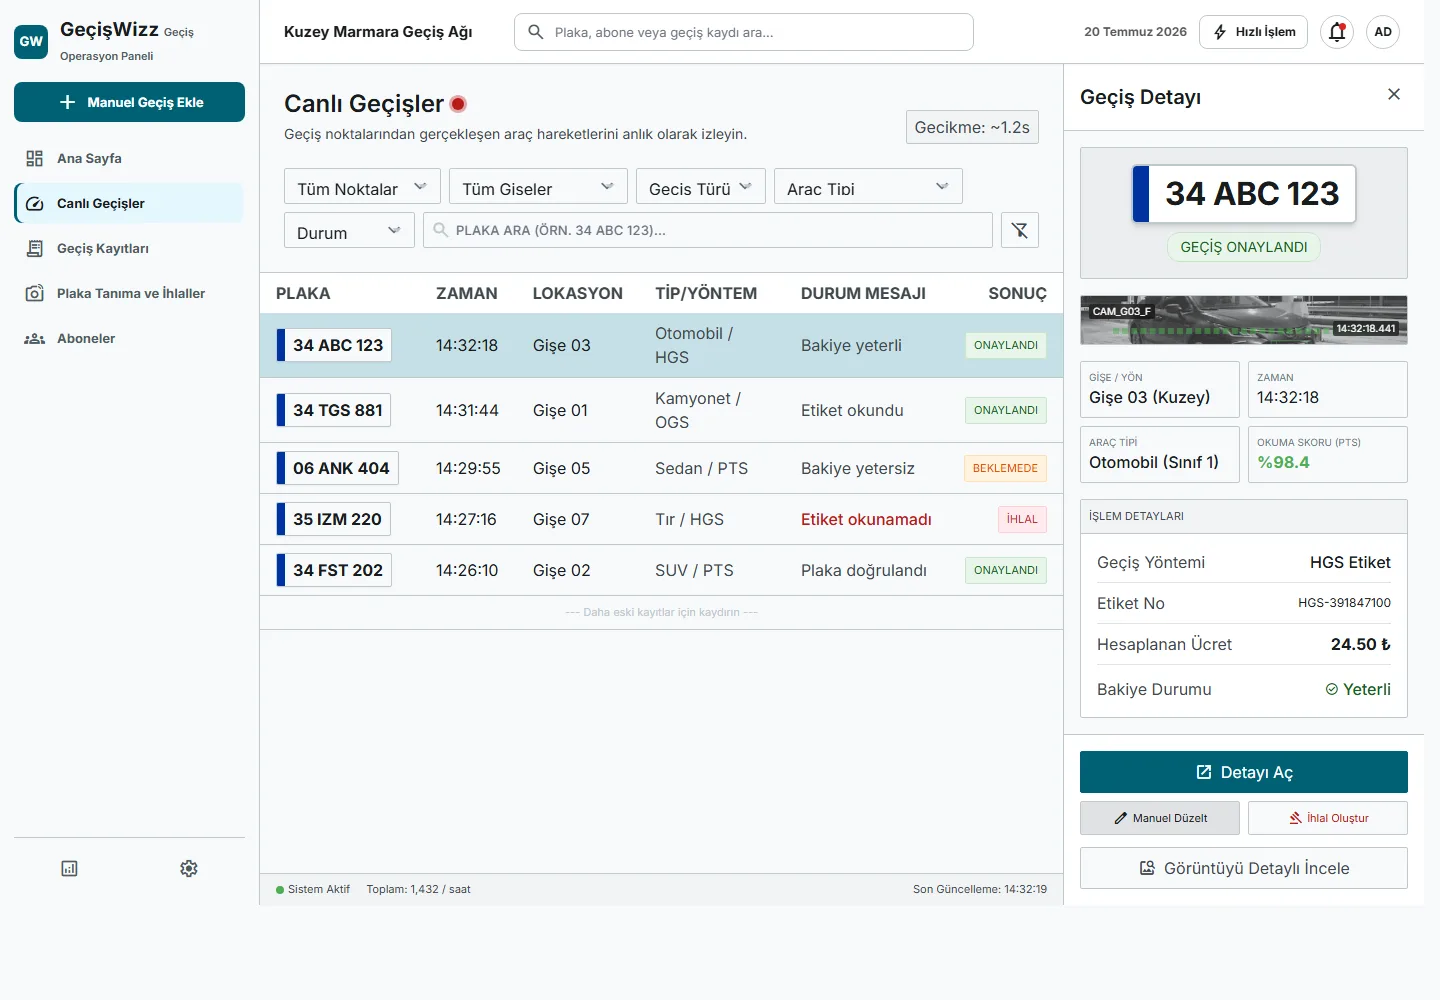The image size is (1440, 1000).
Task: Open CAM_G03_F camera snapshot thumbnail
Action: point(1244,320)
